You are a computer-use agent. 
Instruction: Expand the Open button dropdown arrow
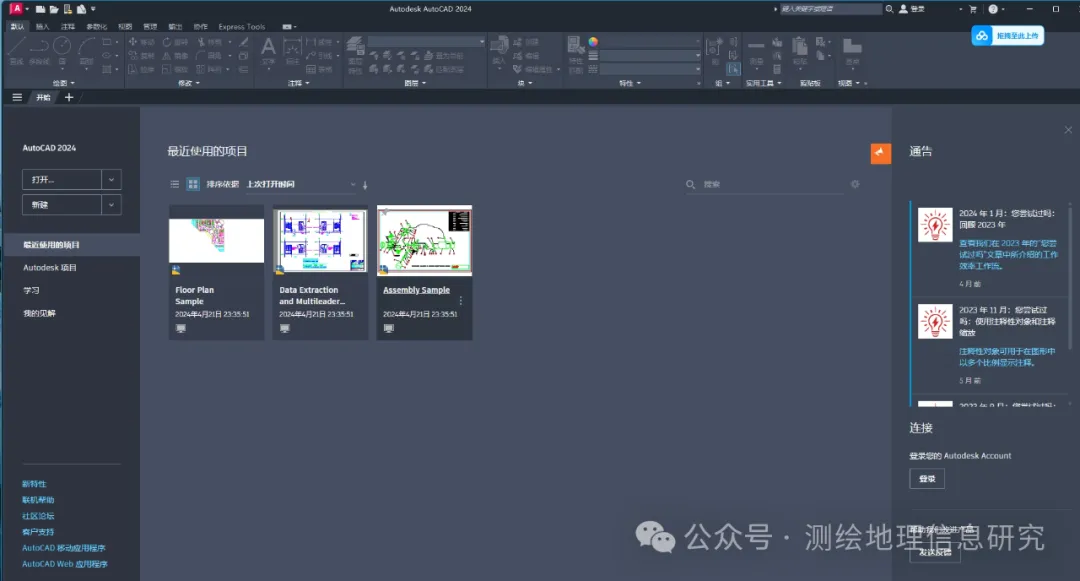[x=111, y=180]
